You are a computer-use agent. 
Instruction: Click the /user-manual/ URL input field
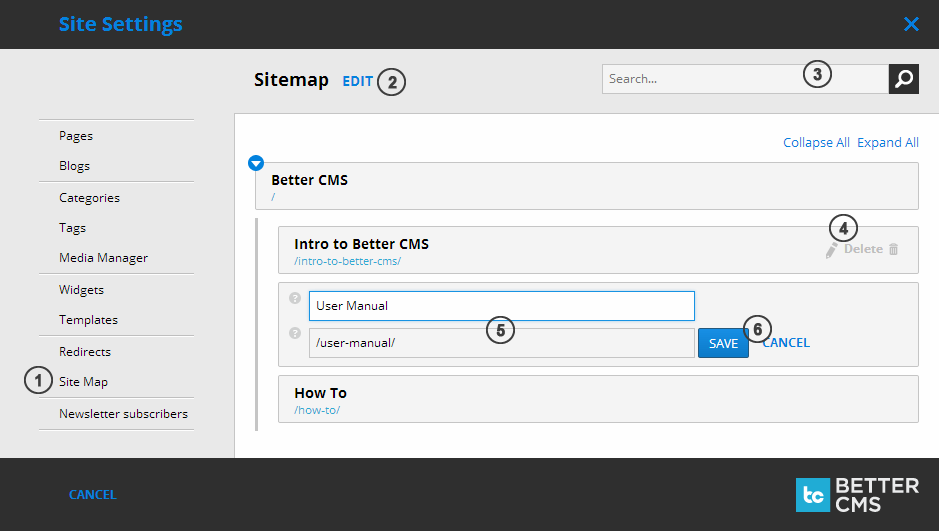501,343
